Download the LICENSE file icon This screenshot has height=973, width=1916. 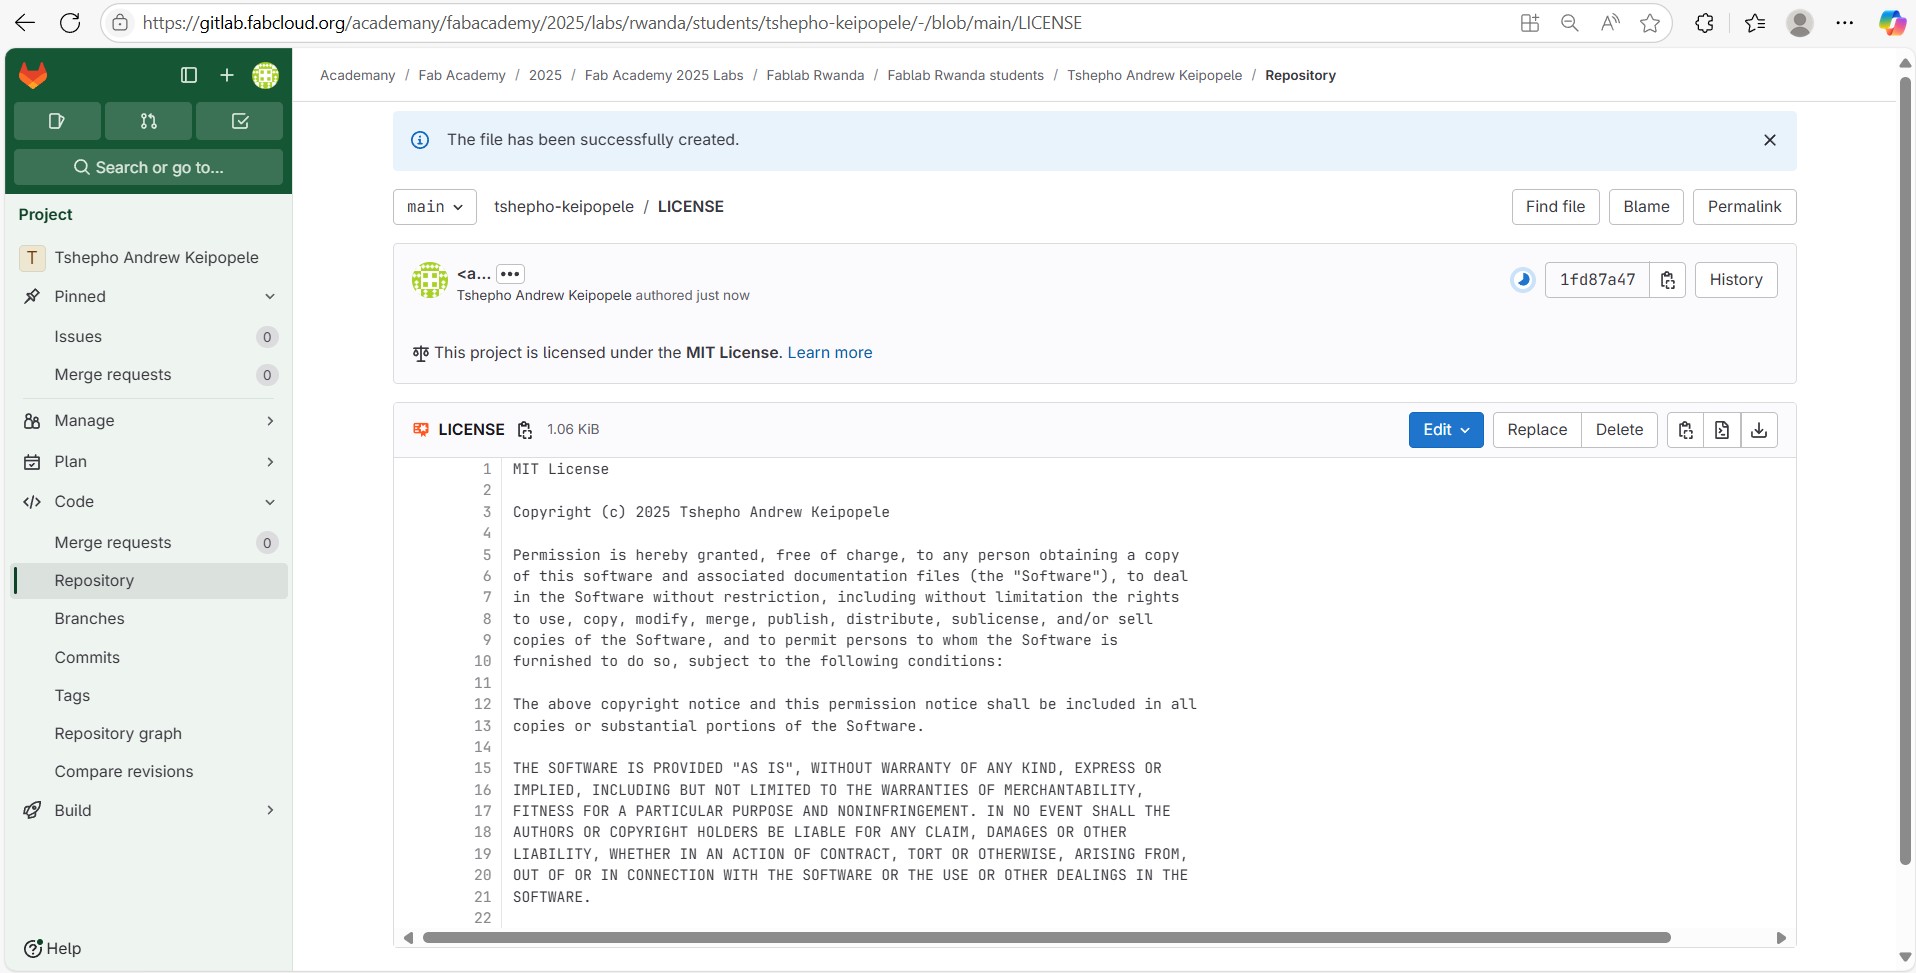click(1759, 430)
